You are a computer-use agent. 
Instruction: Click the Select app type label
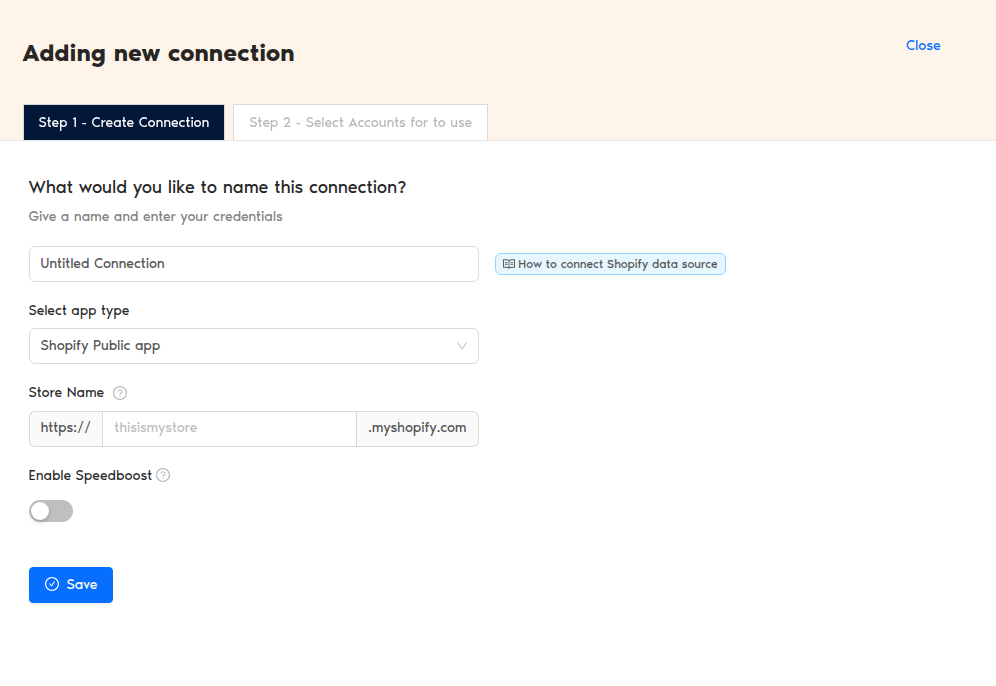pyautogui.click(x=79, y=311)
